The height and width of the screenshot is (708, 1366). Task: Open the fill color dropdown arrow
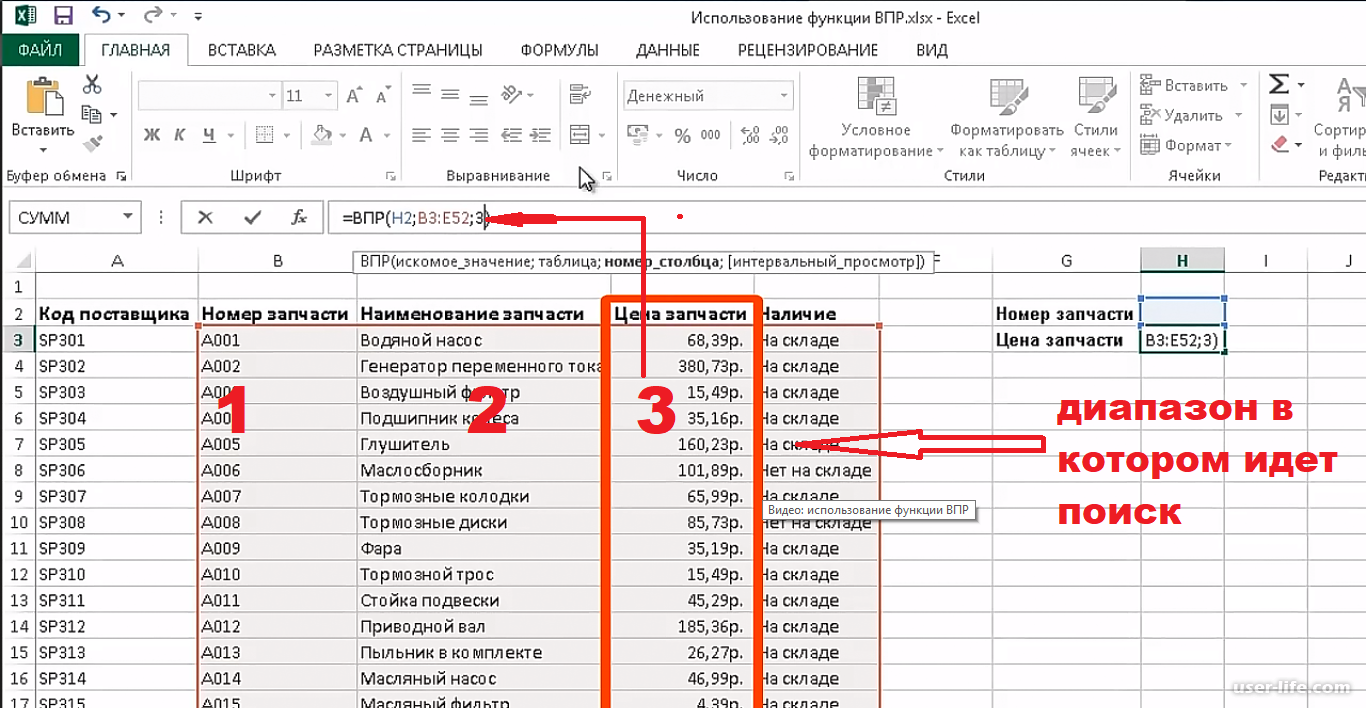tap(343, 135)
